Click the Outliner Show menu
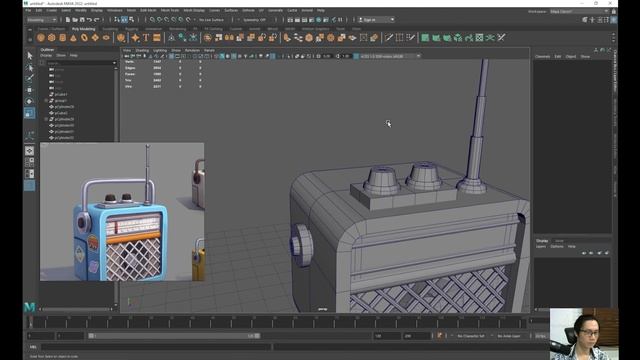Viewport: 640px width, 360px height. tap(61, 55)
